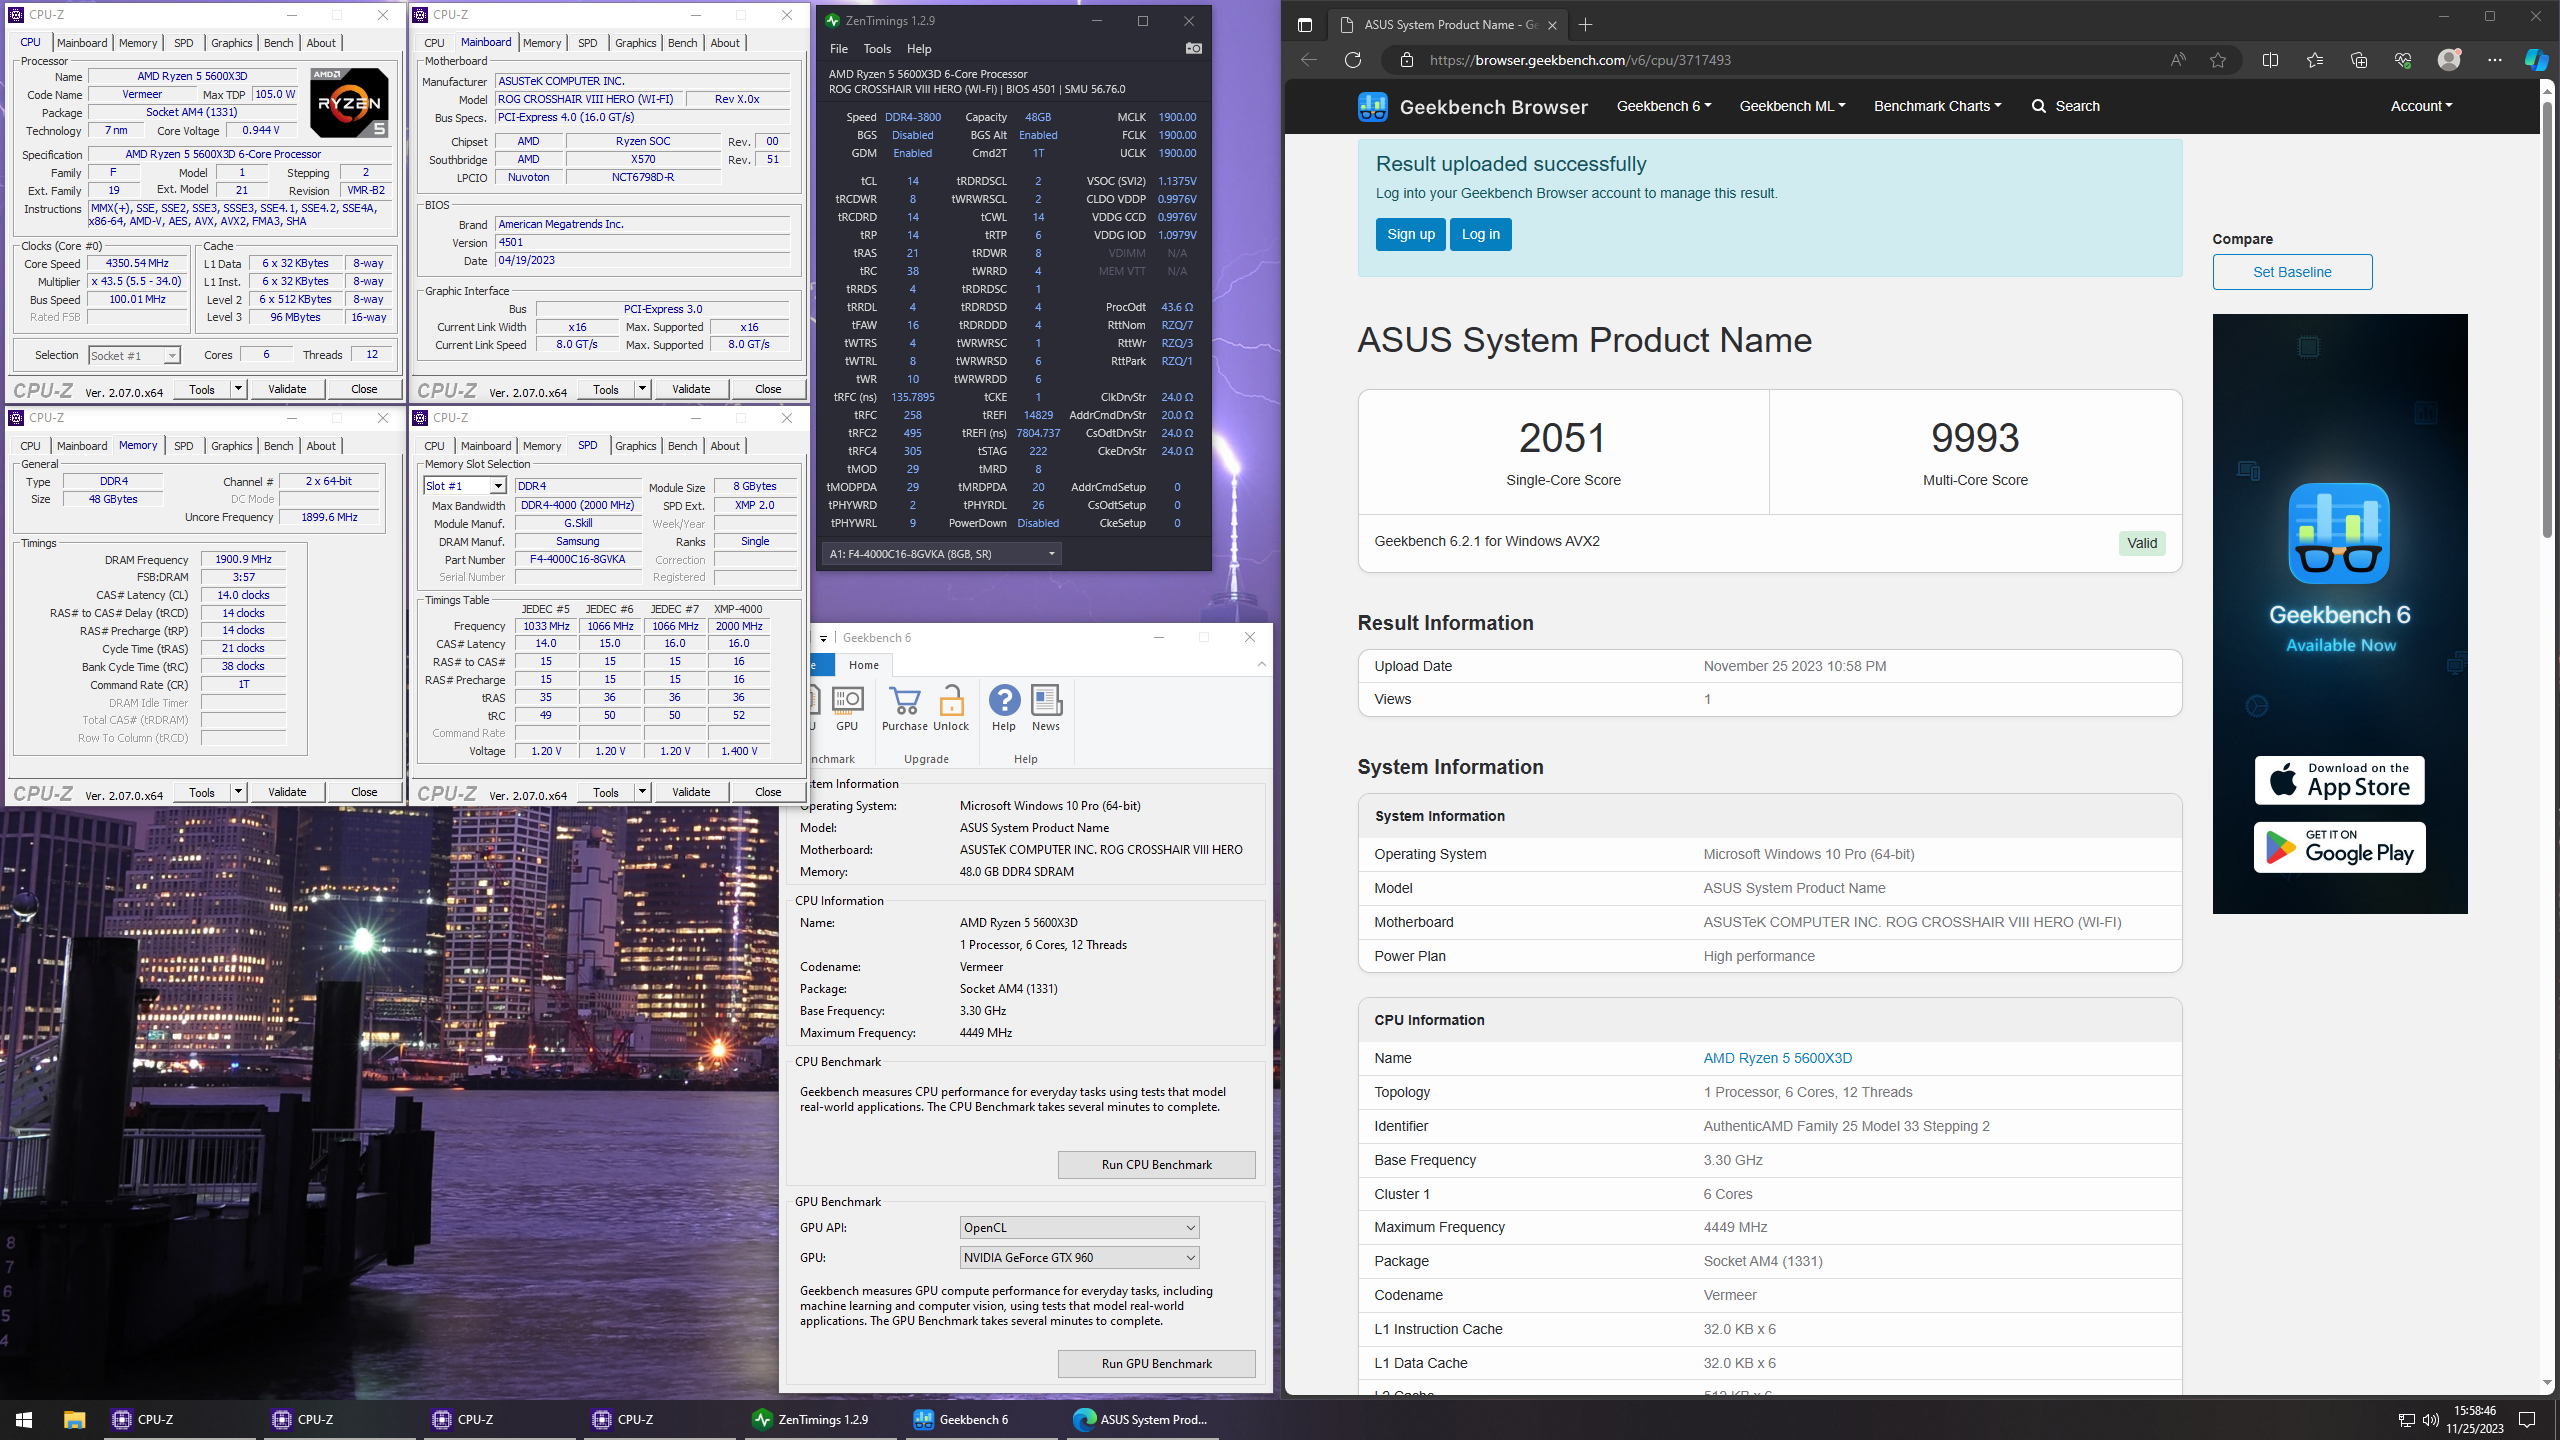Image resolution: width=2560 pixels, height=1440 pixels.
Task: Switch to the CPU tab in CPU-Z SPD window
Action: pyautogui.click(x=434, y=446)
